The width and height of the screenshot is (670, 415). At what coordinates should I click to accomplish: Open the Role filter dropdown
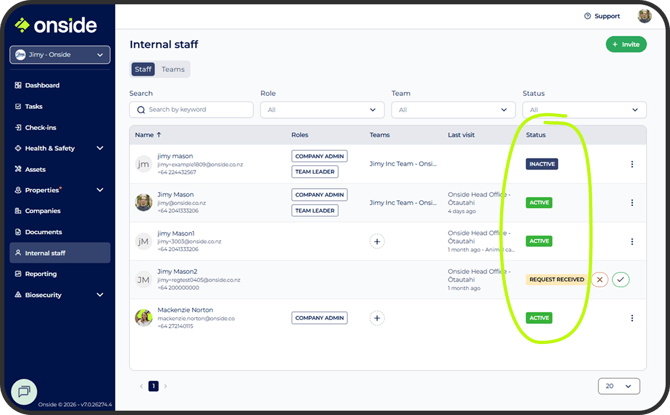[x=322, y=110]
